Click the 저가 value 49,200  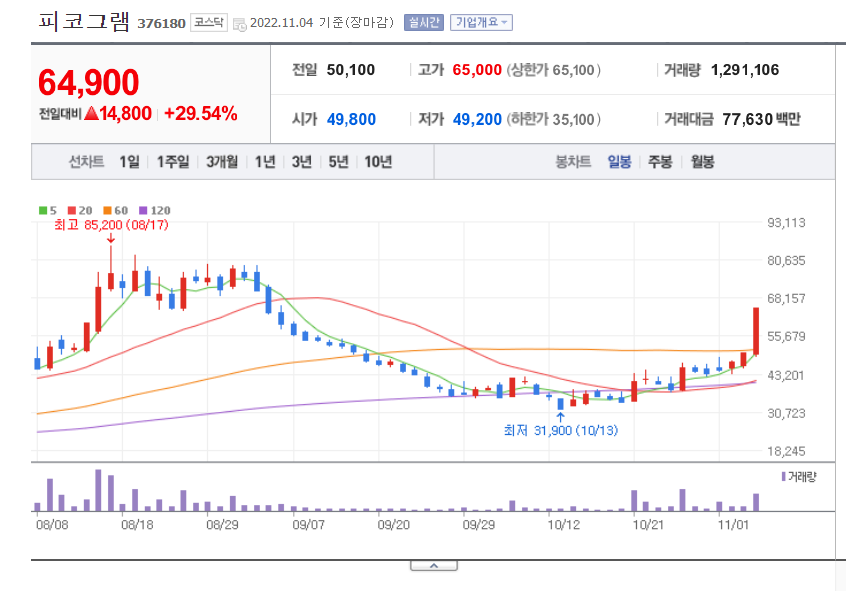pos(477,119)
